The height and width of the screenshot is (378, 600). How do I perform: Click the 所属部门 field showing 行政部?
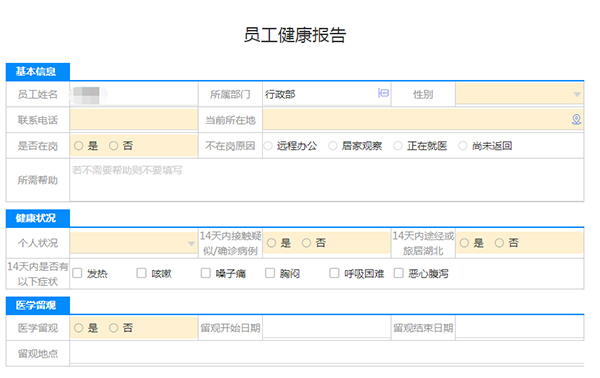[326, 94]
